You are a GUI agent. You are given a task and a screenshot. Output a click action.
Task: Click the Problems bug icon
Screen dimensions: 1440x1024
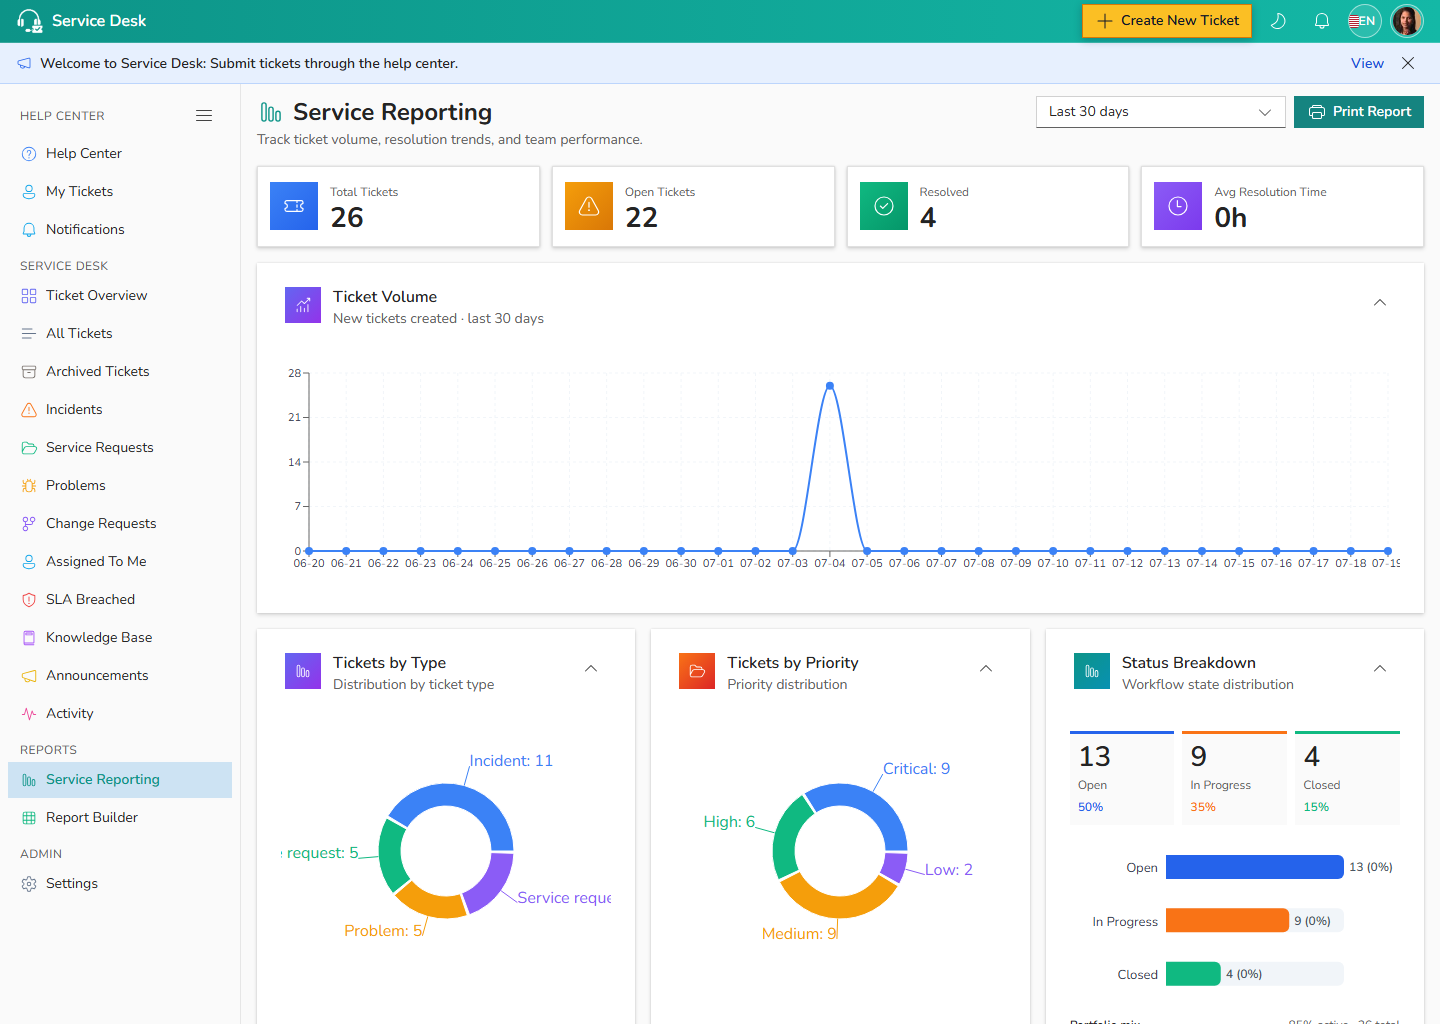coord(29,486)
